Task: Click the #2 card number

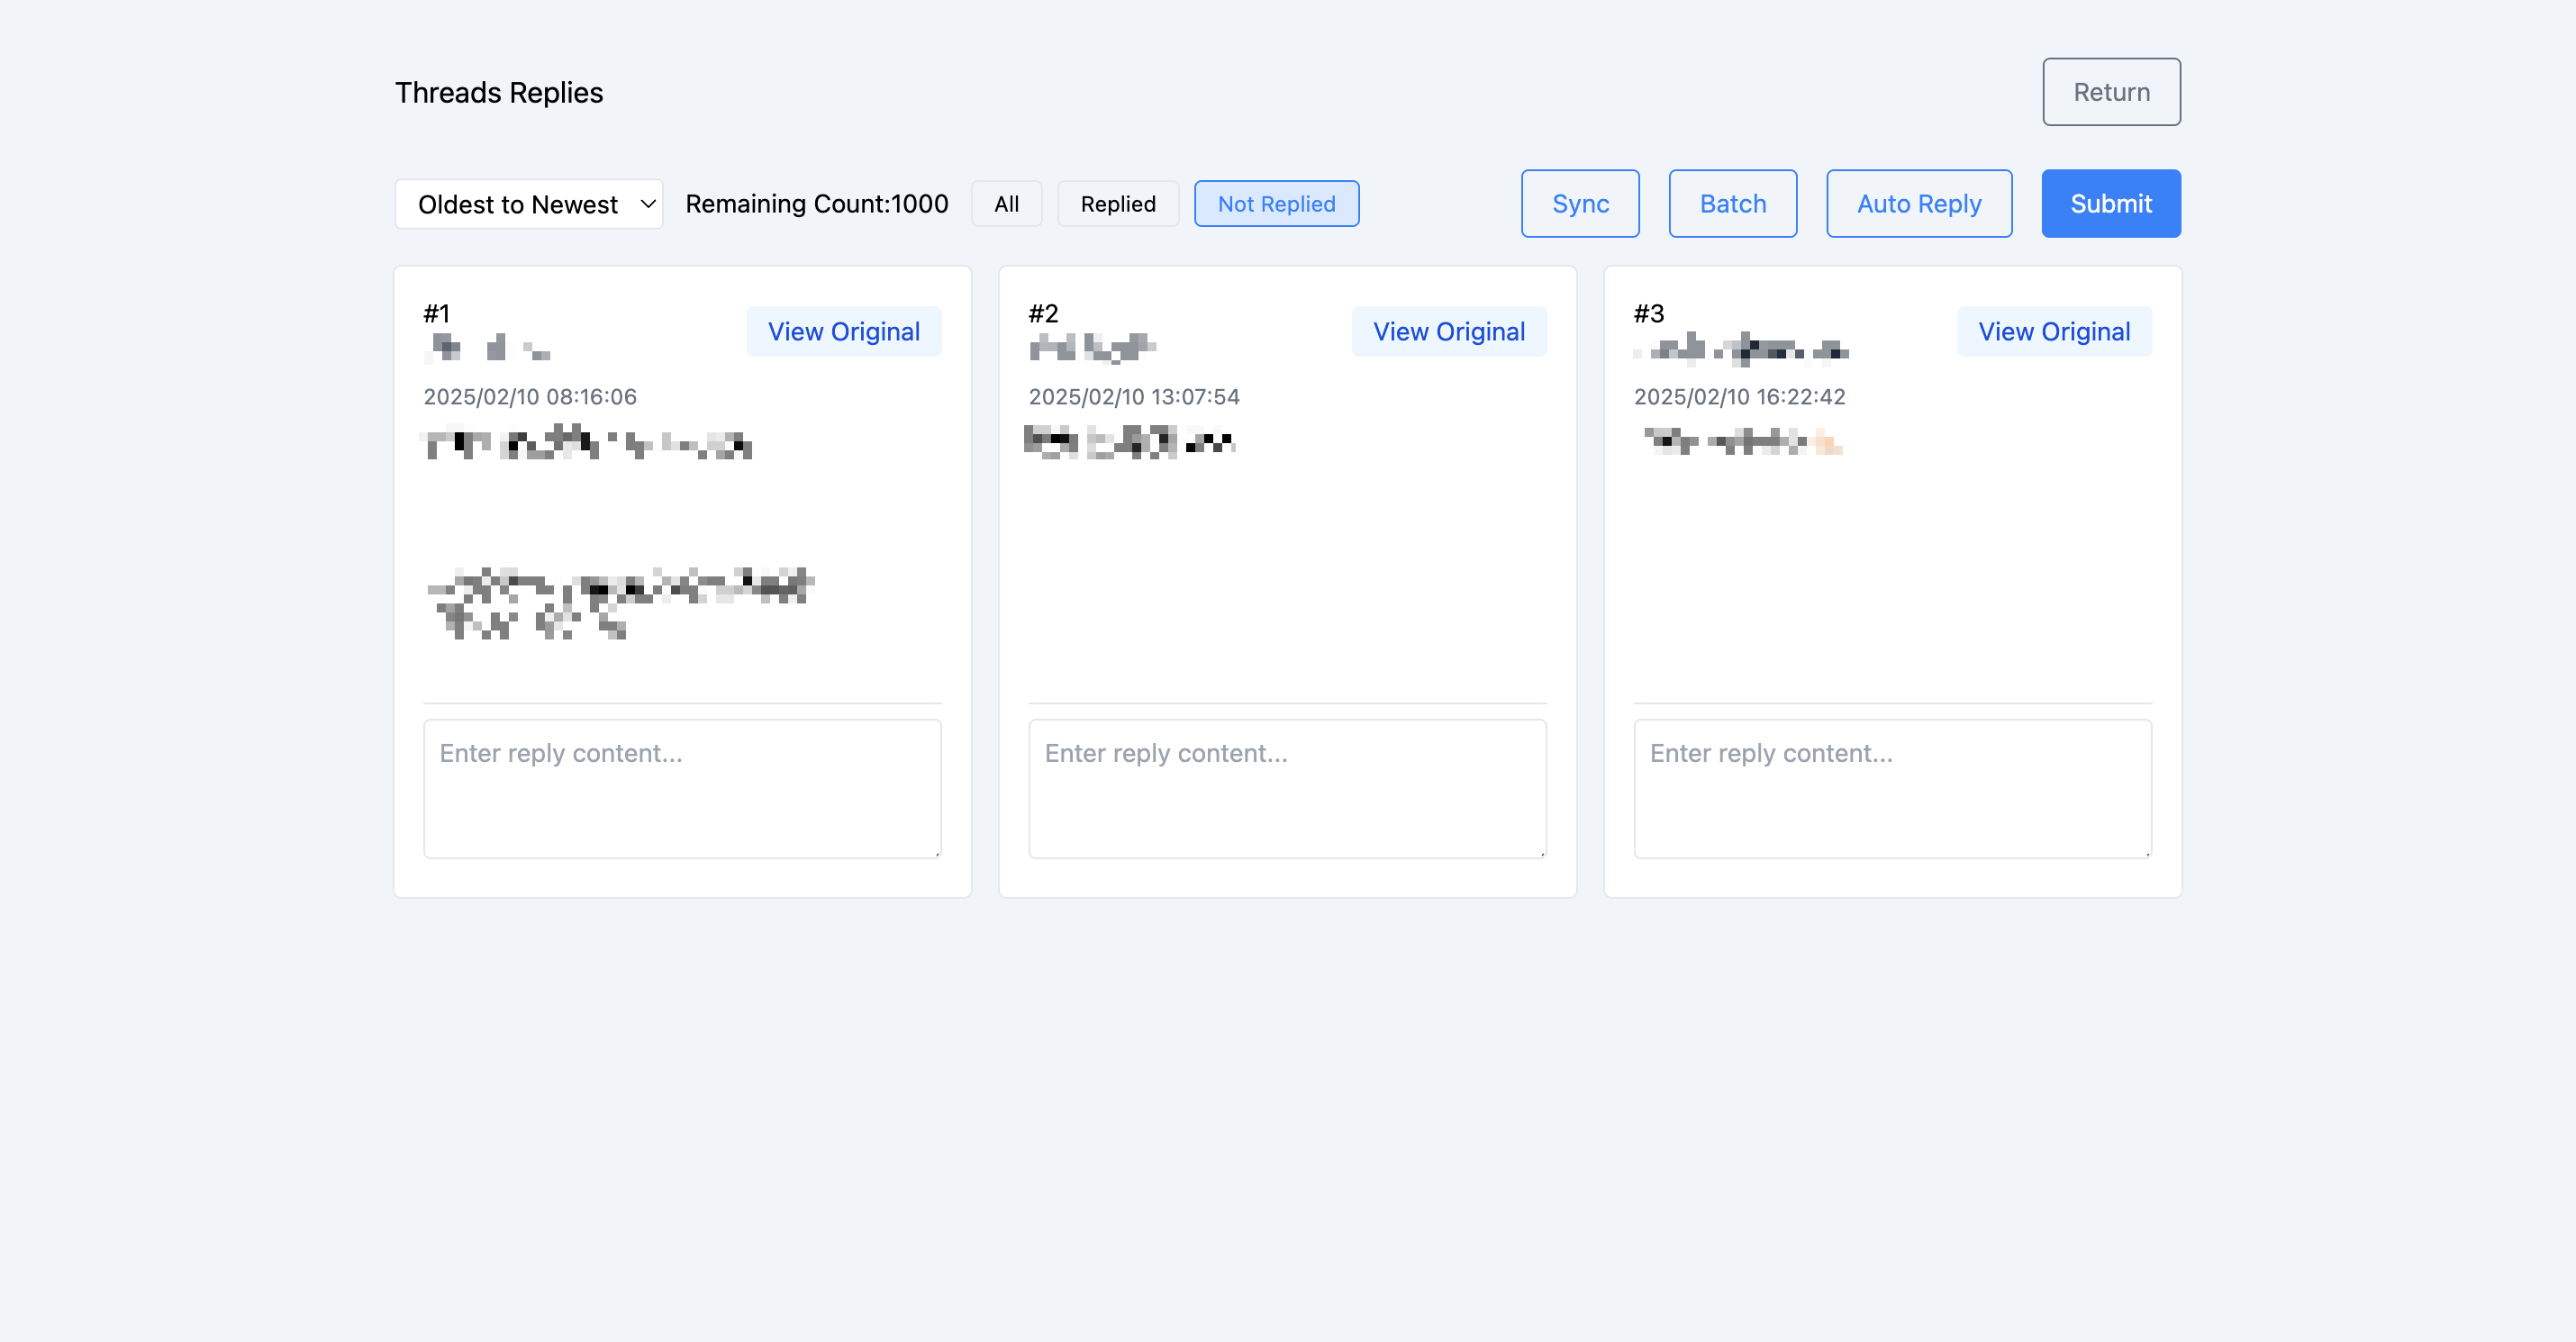Action: click(1043, 314)
